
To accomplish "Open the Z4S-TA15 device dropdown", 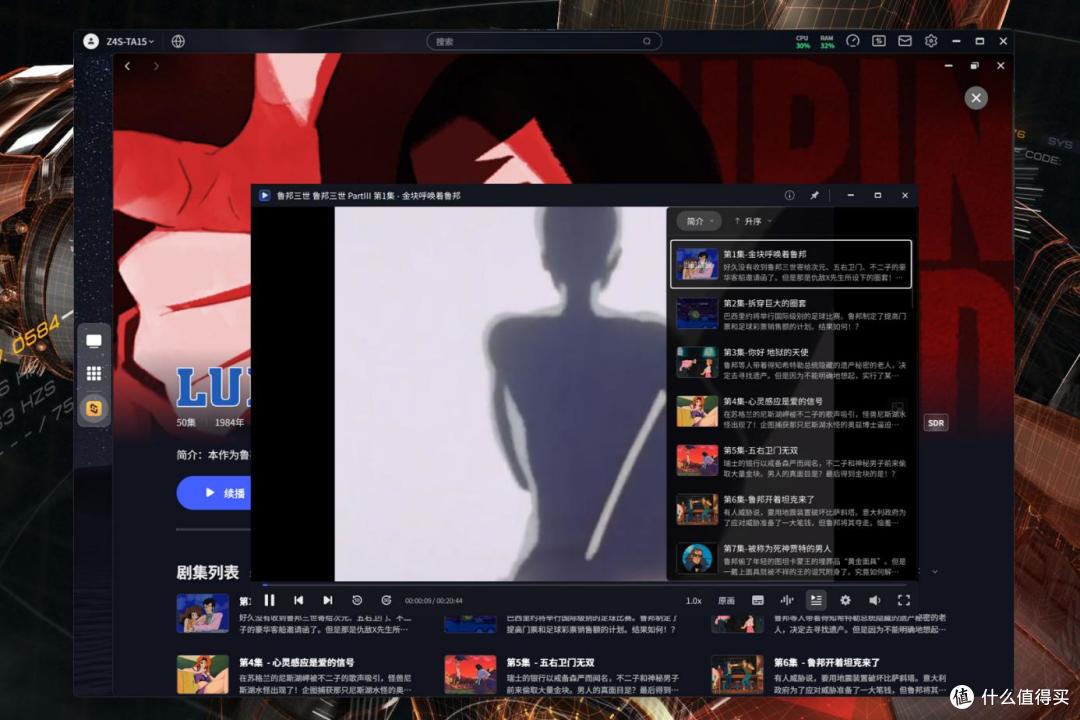I will coord(130,41).
